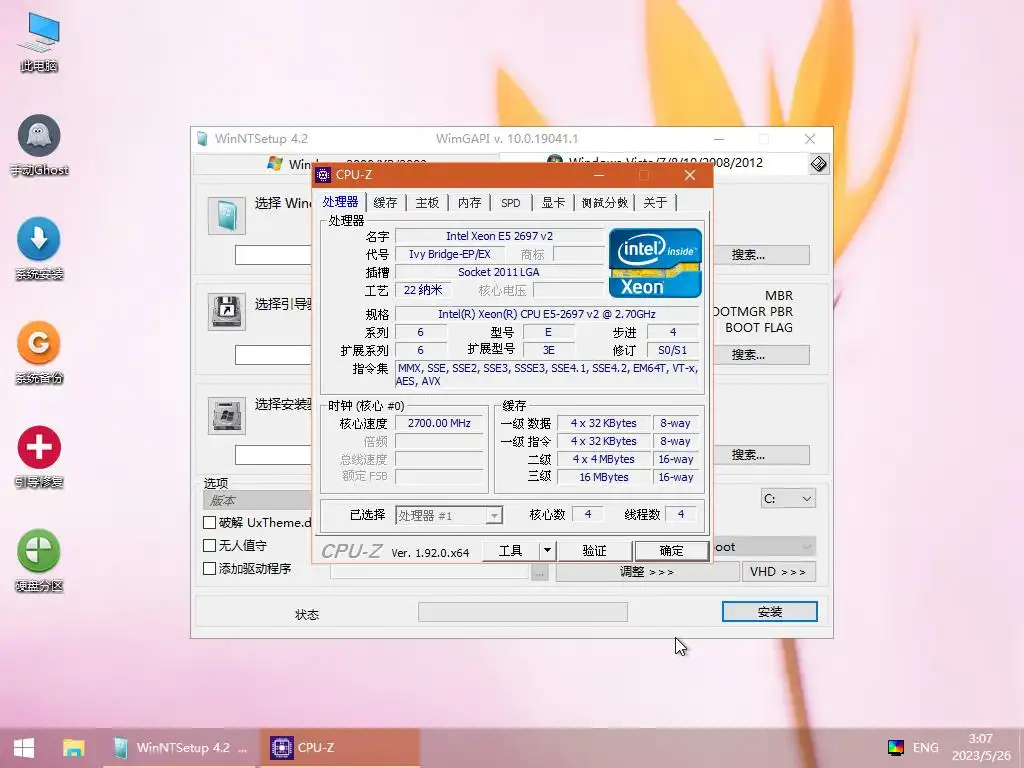The height and width of the screenshot is (768, 1024).
Task: Click the installation drive icon in WinNTSetup
Action: tap(227, 415)
